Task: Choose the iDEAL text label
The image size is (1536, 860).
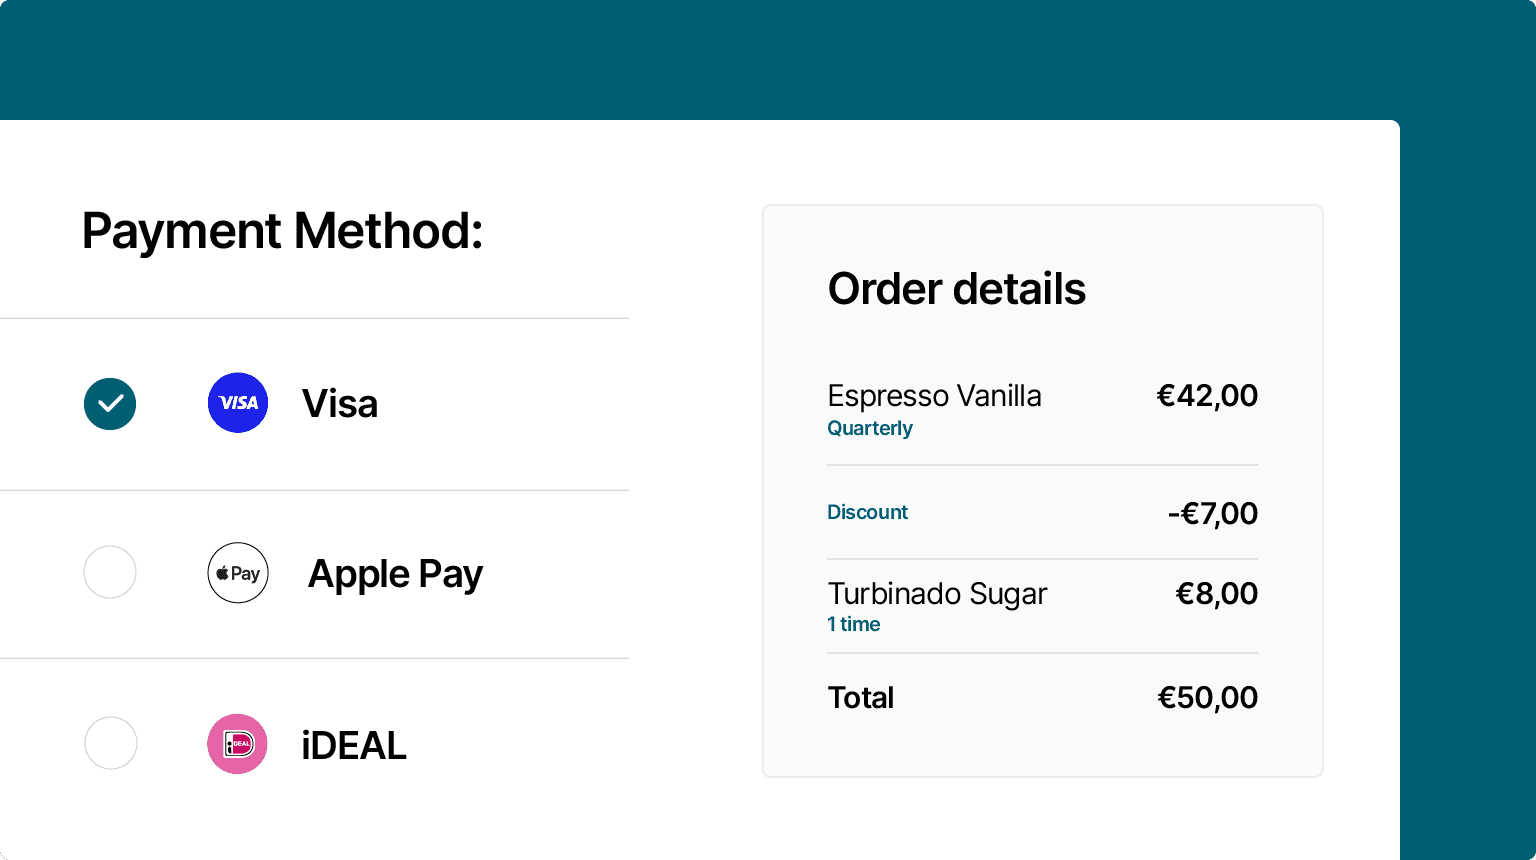Action: coord(354,746)
